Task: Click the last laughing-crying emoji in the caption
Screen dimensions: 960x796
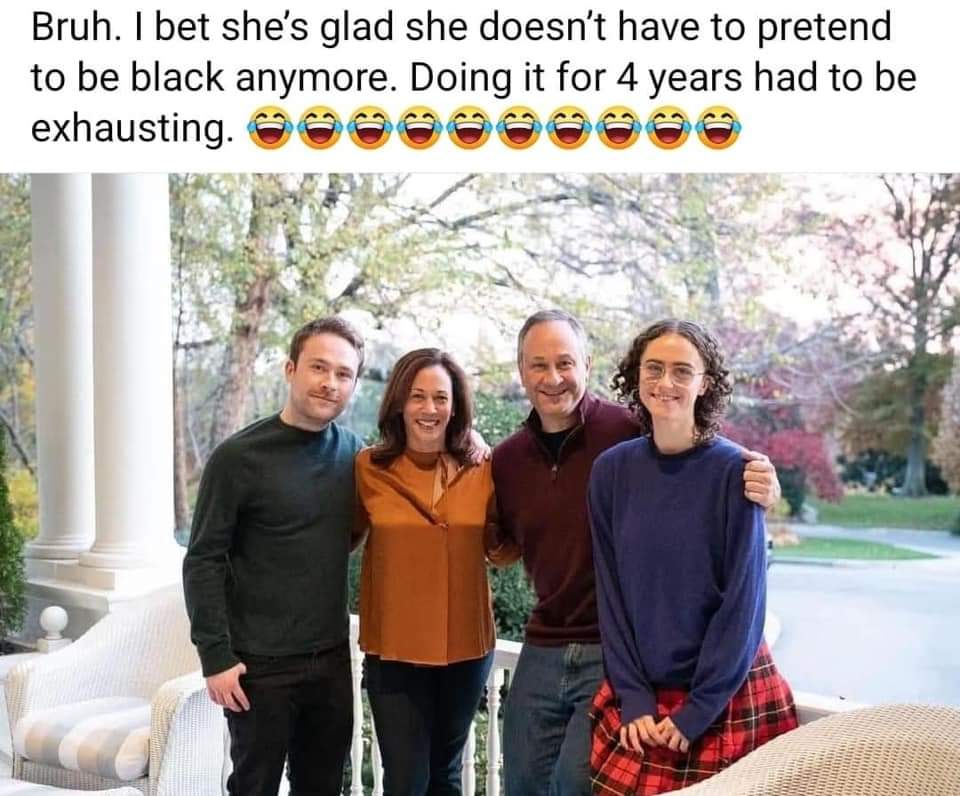Action: 717,127
